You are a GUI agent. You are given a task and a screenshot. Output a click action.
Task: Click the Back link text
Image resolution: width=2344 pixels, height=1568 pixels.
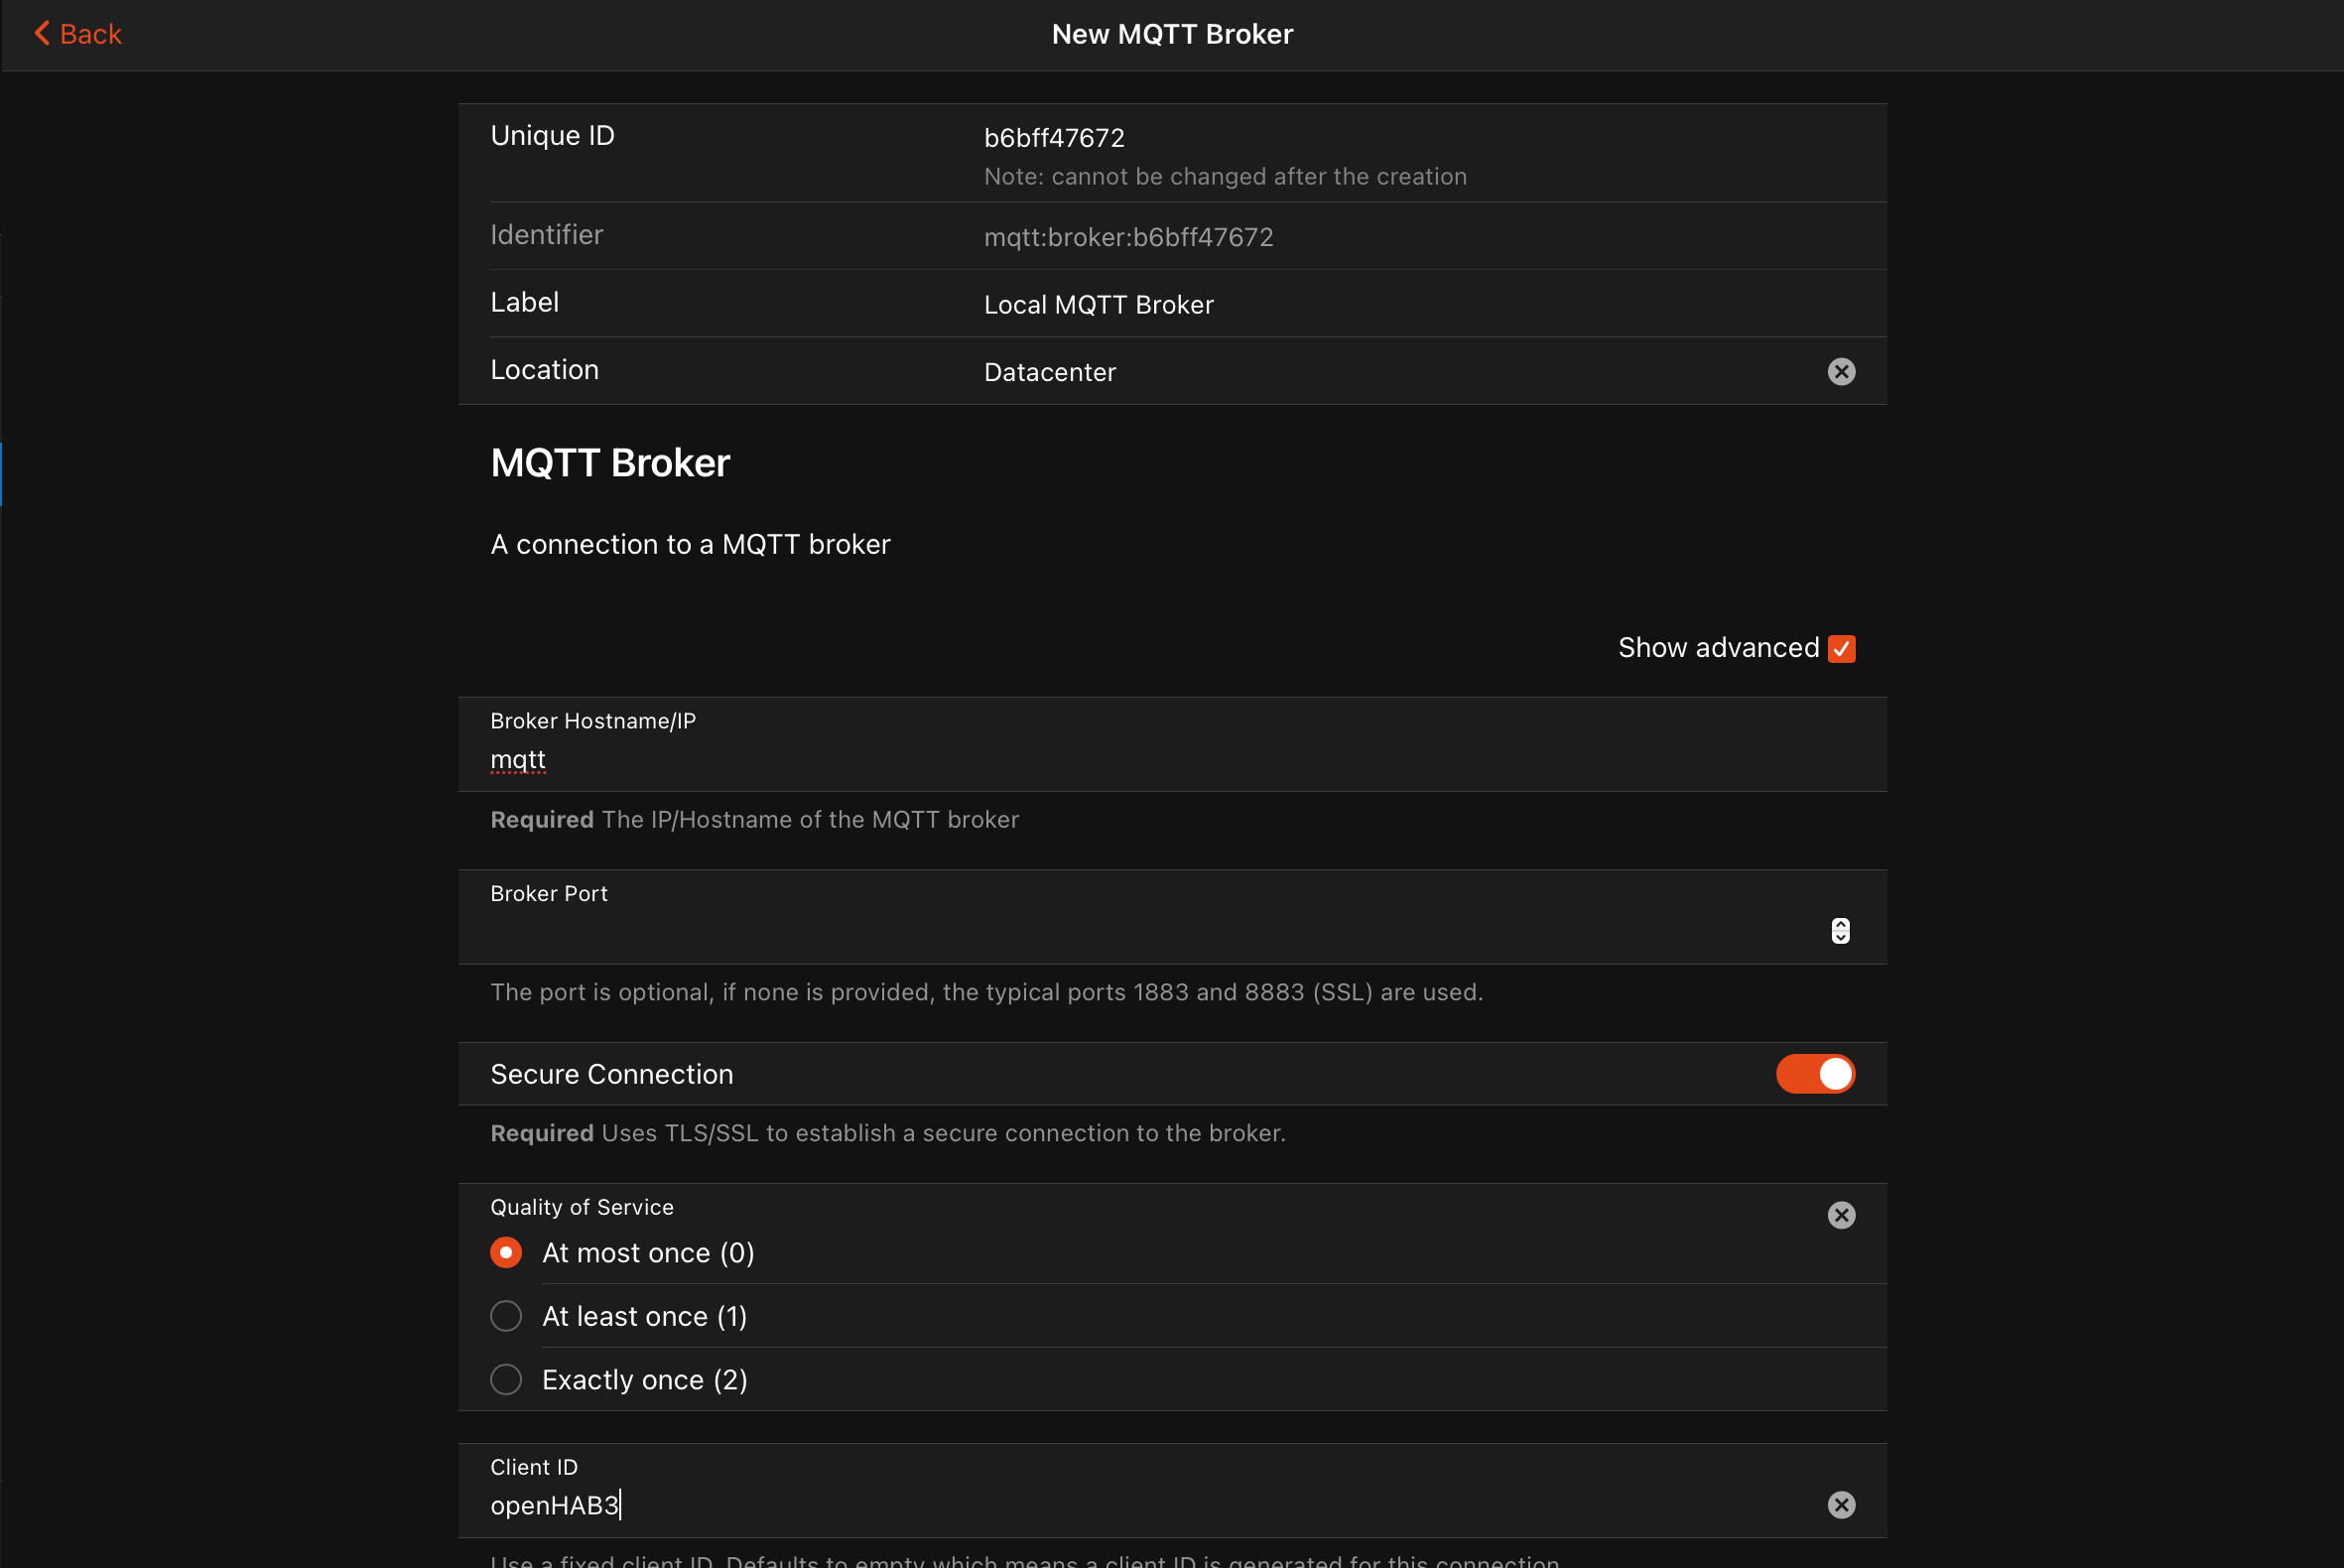(x=90, y=34)
